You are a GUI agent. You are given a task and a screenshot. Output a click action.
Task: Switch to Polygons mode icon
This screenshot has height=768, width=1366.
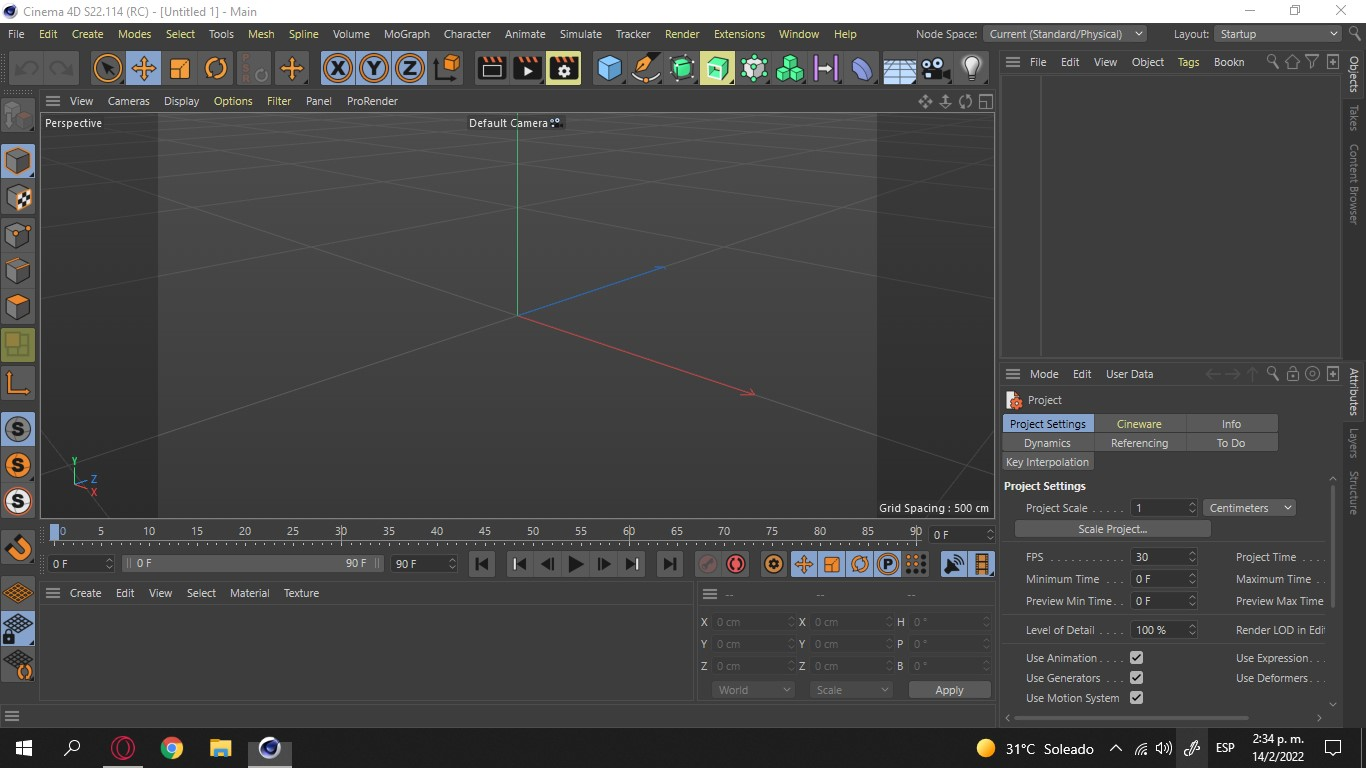pyautogui.click(x=18, y=307)
